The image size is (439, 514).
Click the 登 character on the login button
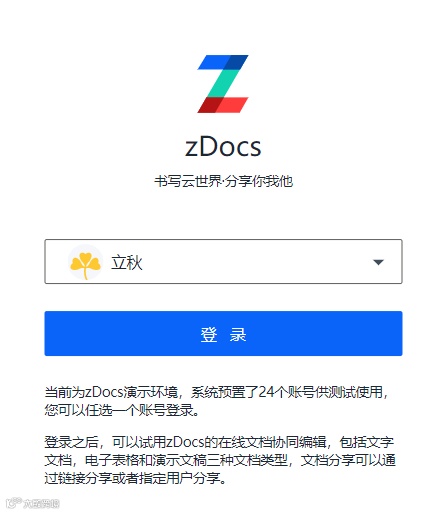[x=209, y=334]
